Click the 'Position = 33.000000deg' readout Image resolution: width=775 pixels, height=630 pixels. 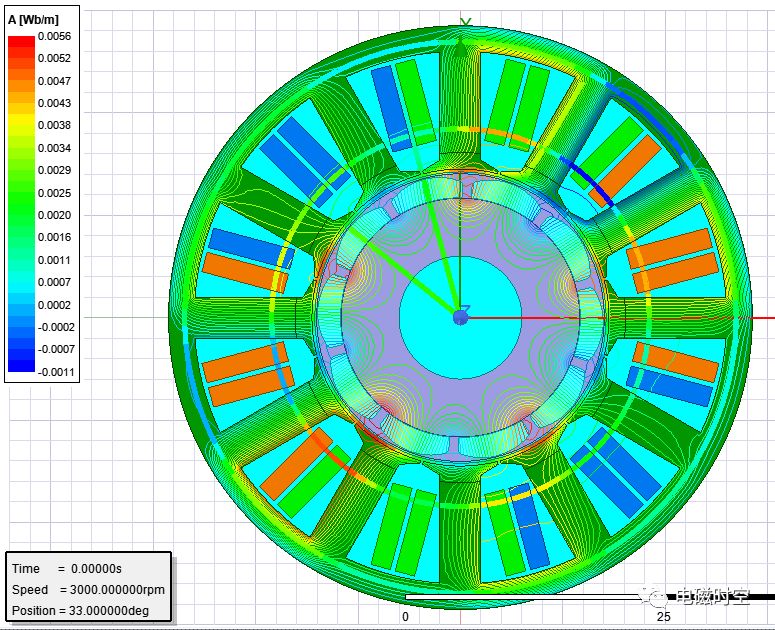80,611
